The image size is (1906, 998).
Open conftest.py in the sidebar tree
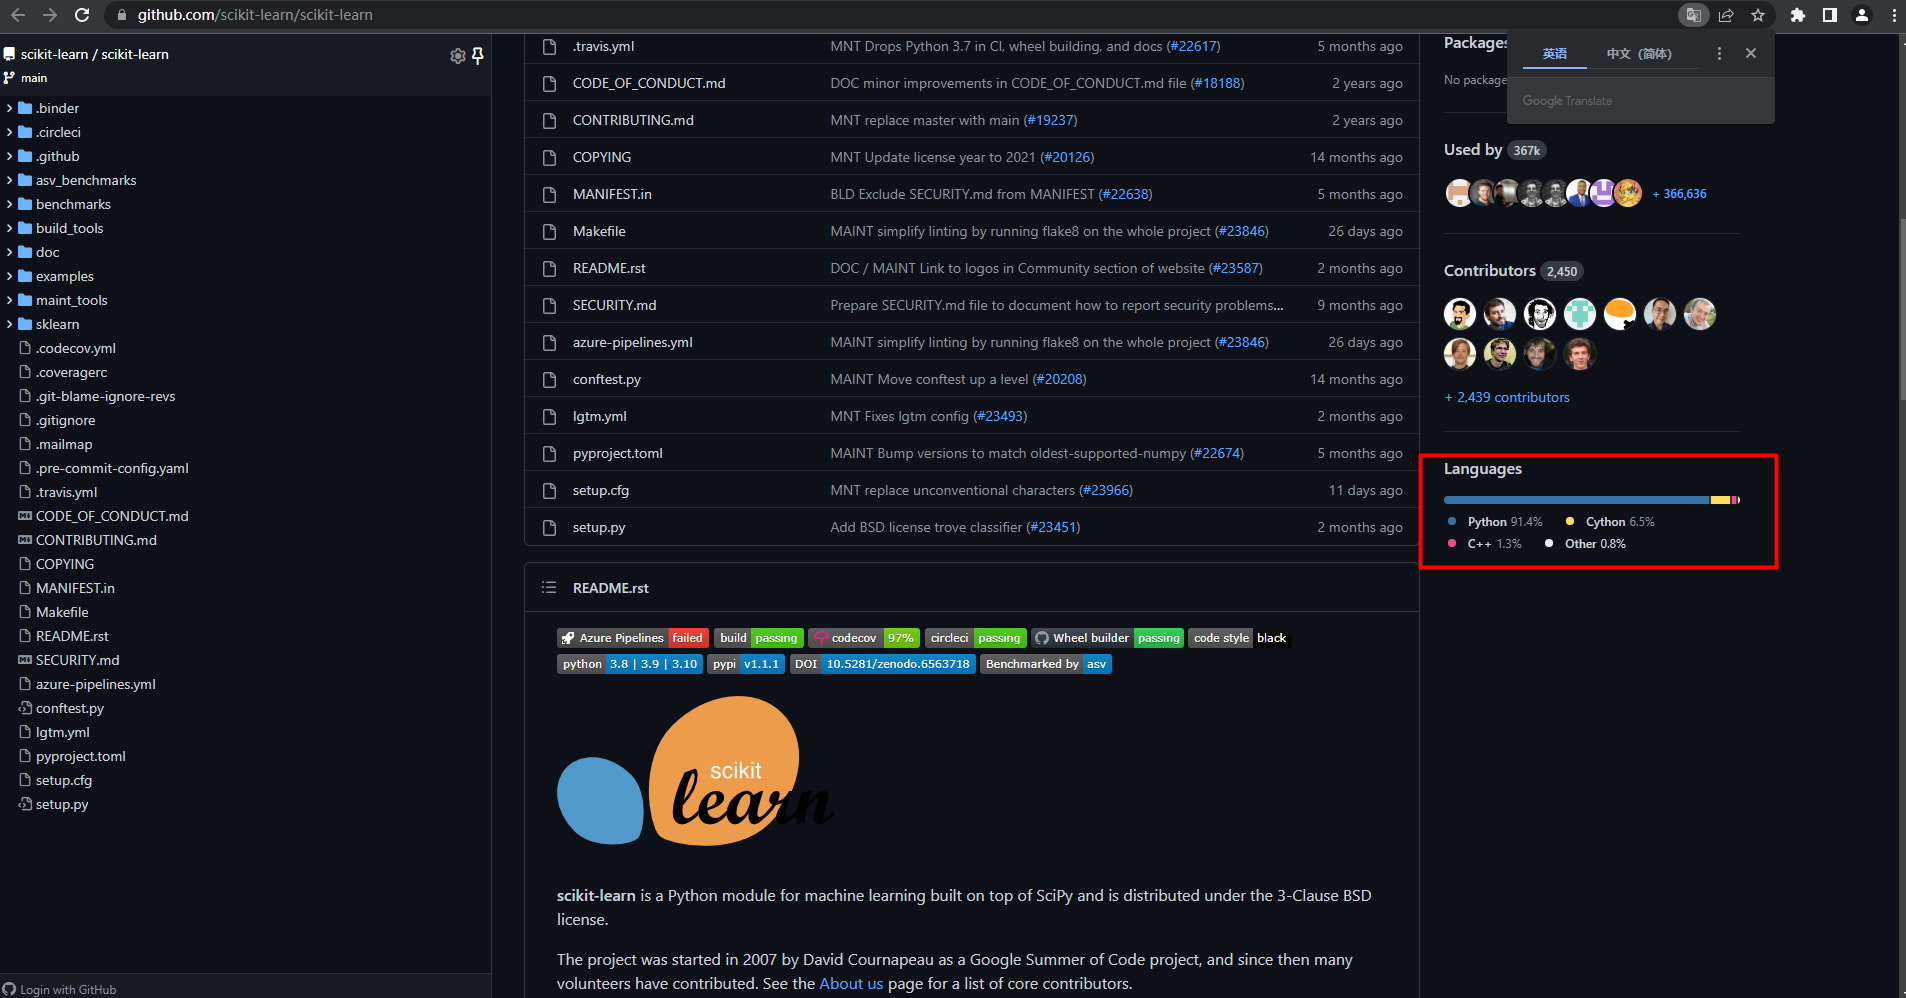tap(69, 708)
